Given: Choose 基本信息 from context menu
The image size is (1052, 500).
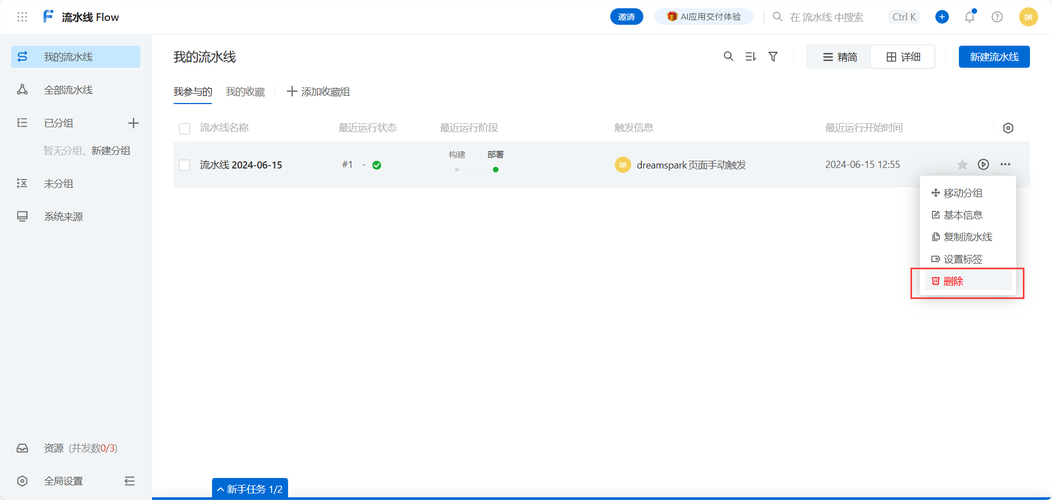Looking at the screenshot, I should 967,215.
